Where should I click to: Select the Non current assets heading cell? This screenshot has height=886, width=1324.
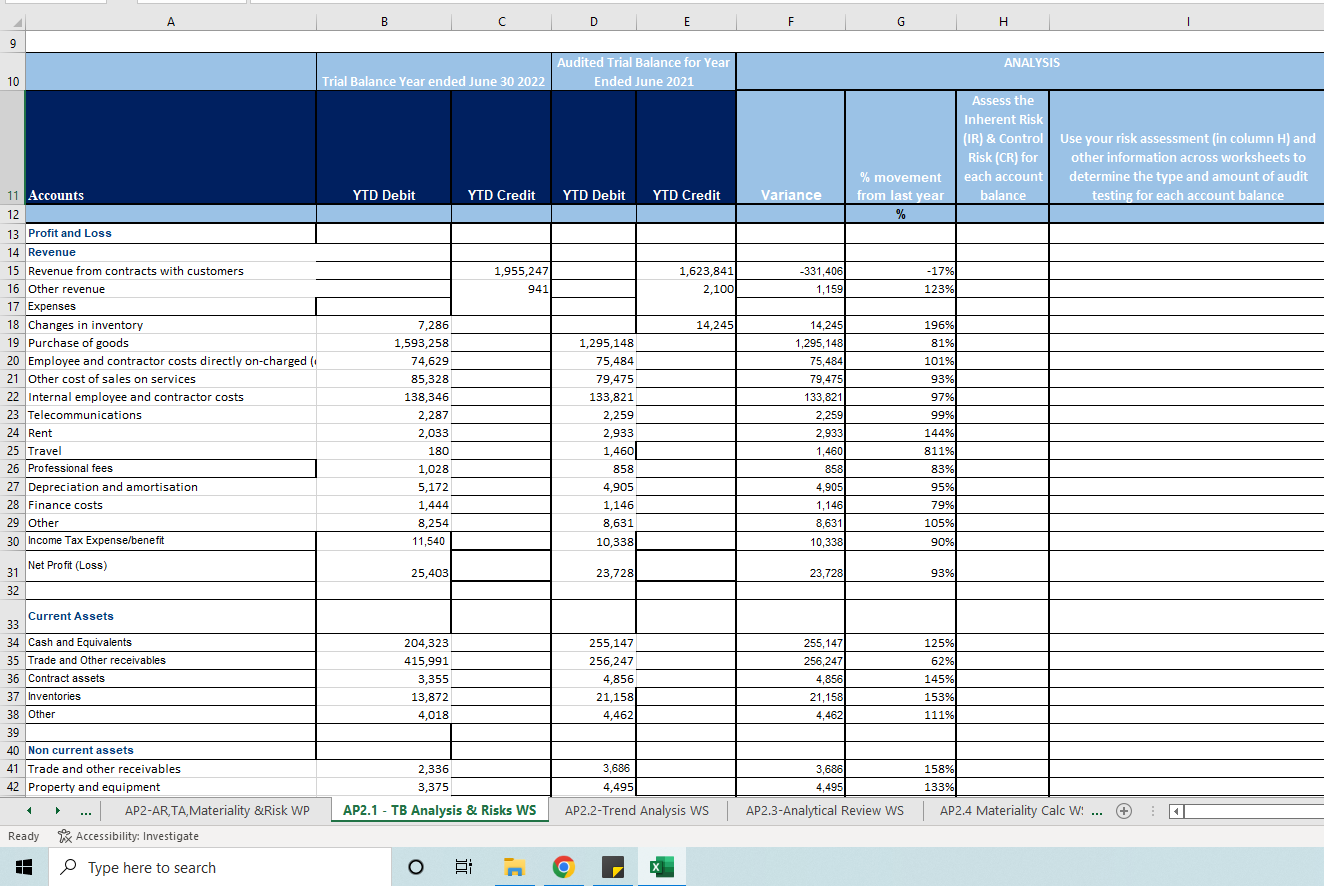point(170,750)
